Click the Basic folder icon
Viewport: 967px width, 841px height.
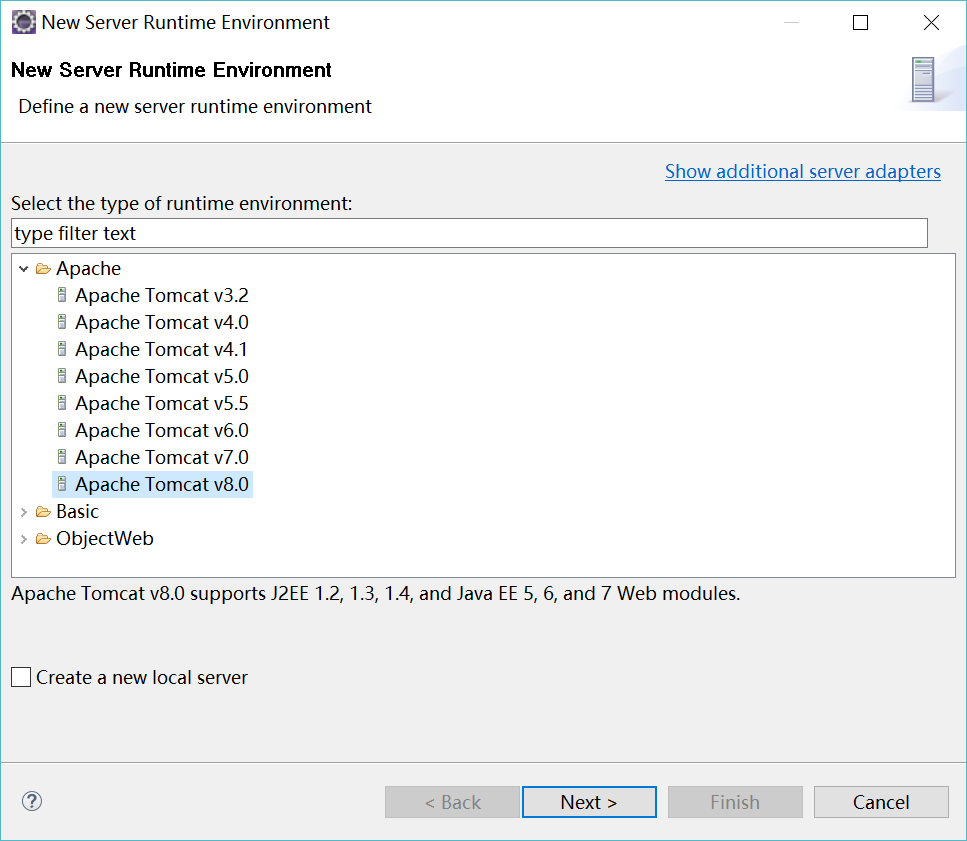43,512
